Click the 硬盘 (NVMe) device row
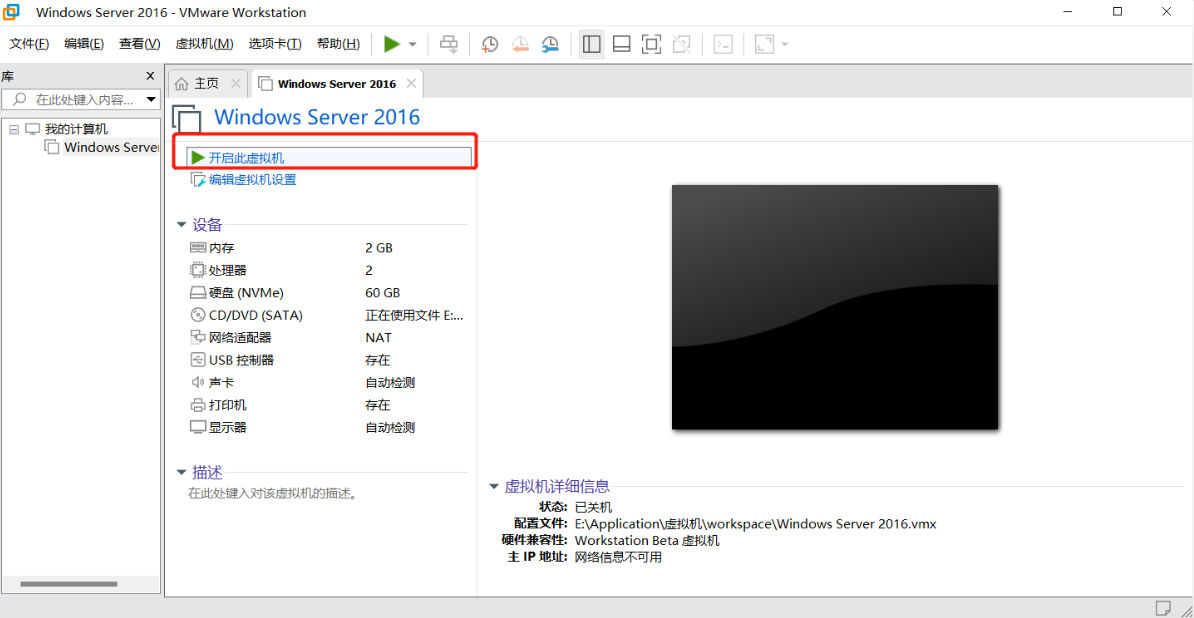 point(327,293)
